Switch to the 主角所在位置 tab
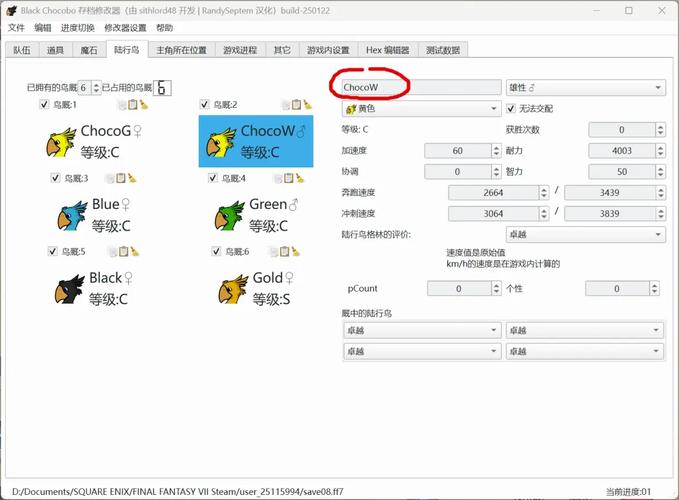This screenshot has height=500, width=679. [181, 50]
